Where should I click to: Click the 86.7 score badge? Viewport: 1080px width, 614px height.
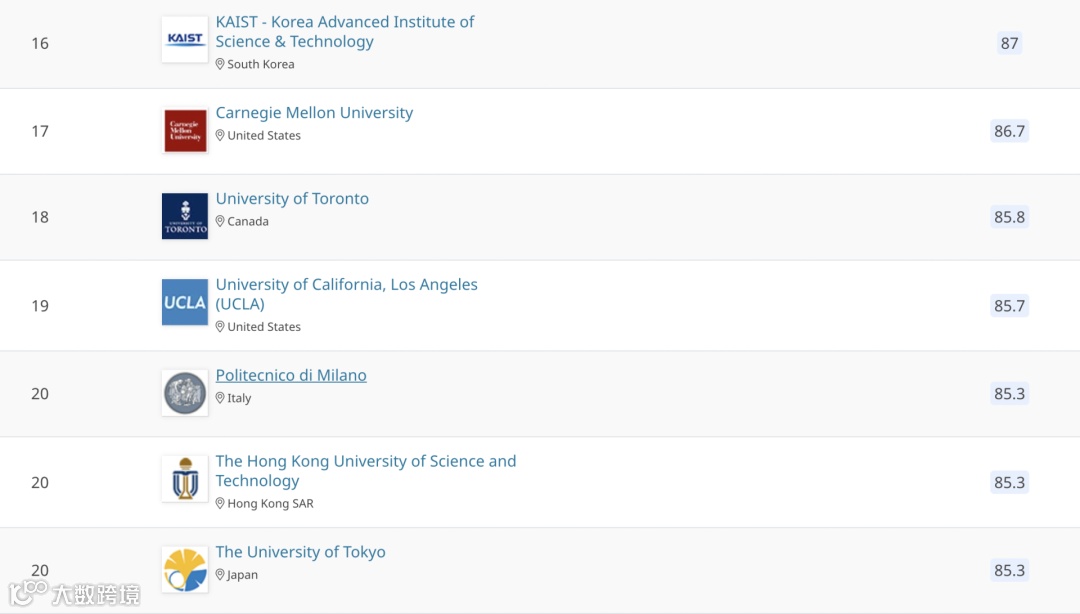(1009, 131)
